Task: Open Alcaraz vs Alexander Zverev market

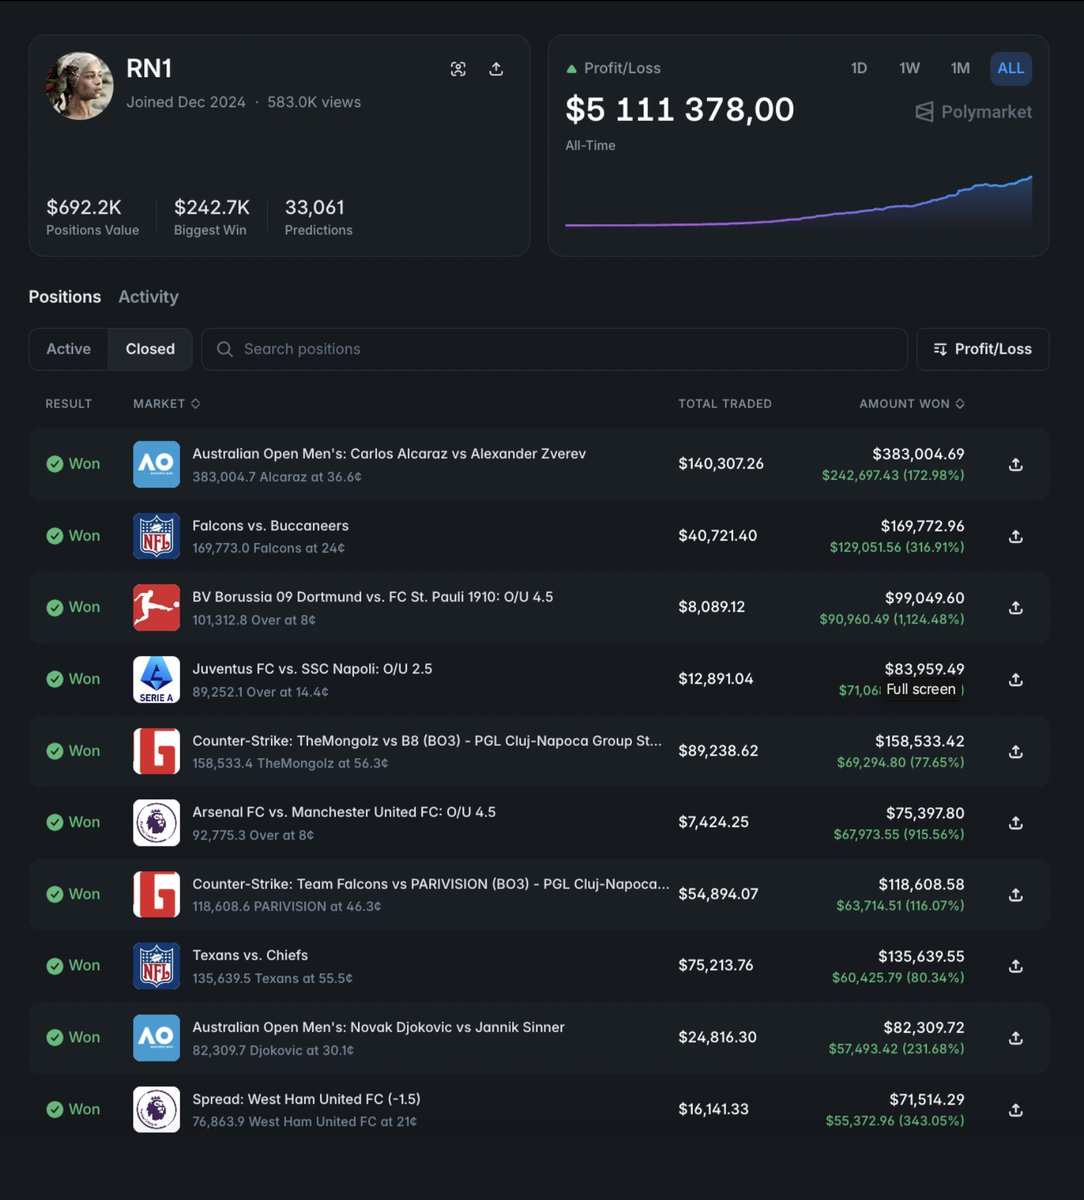Action: click(389, 454)
